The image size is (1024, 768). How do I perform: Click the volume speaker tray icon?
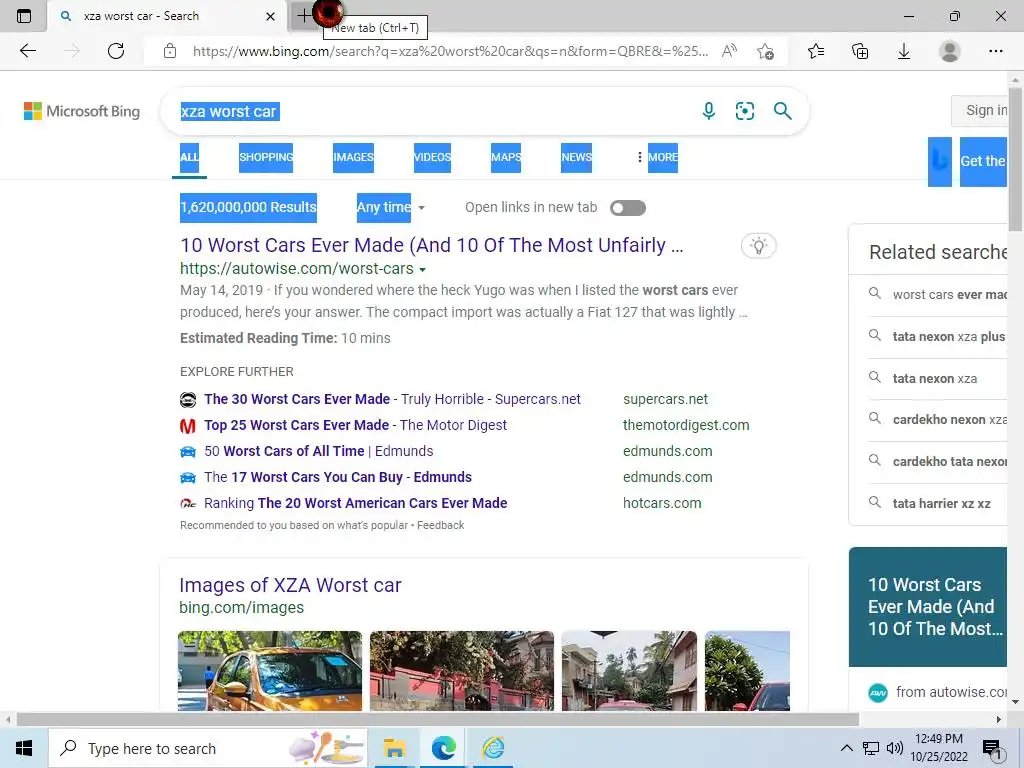tap(895, 748)
